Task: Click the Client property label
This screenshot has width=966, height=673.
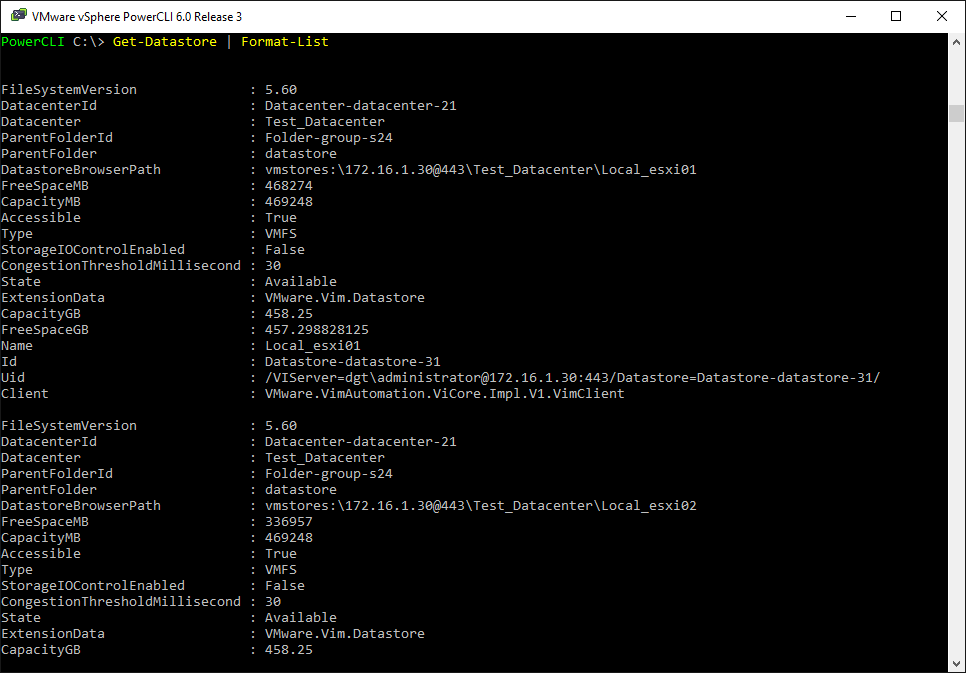Action: click(x=25, y=394)
